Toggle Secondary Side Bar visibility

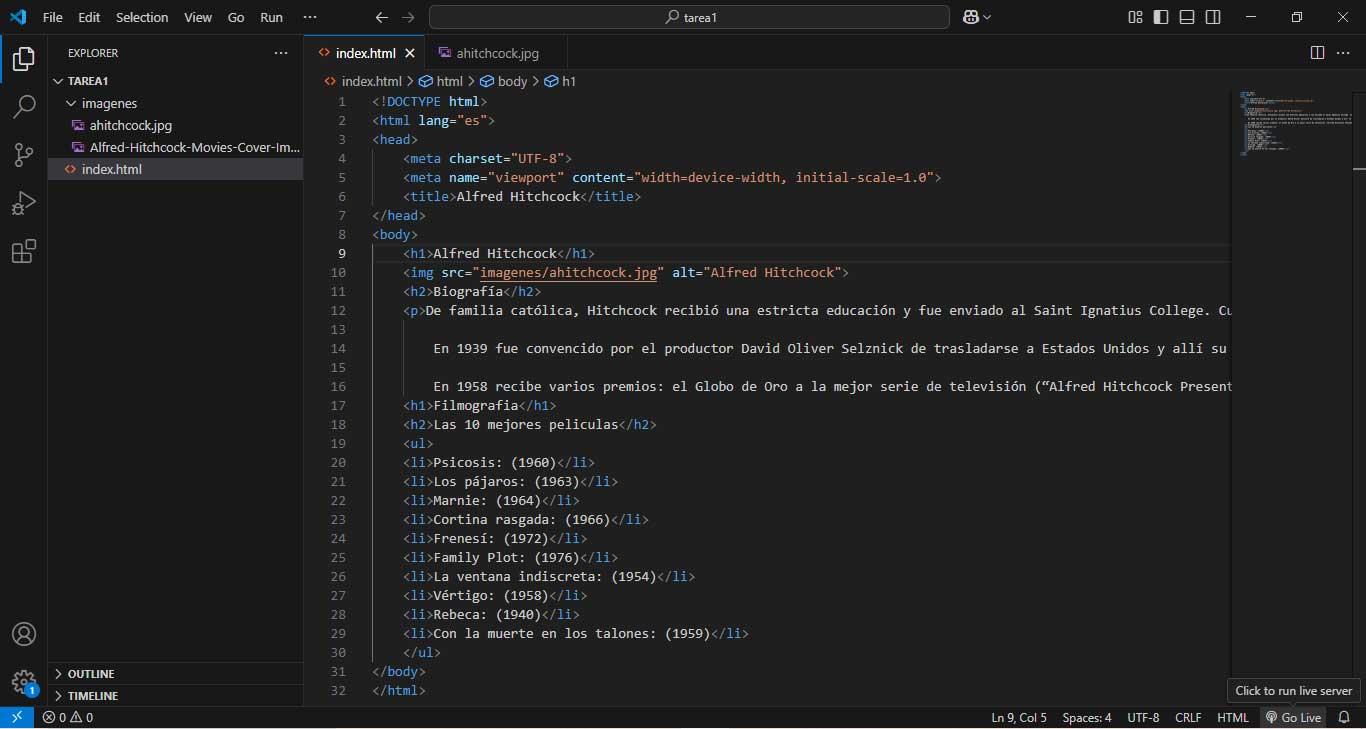point(1213,17)
